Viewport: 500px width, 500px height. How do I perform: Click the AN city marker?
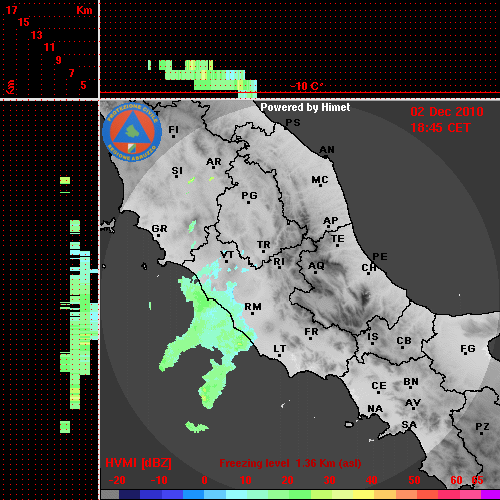click(327, 151)
